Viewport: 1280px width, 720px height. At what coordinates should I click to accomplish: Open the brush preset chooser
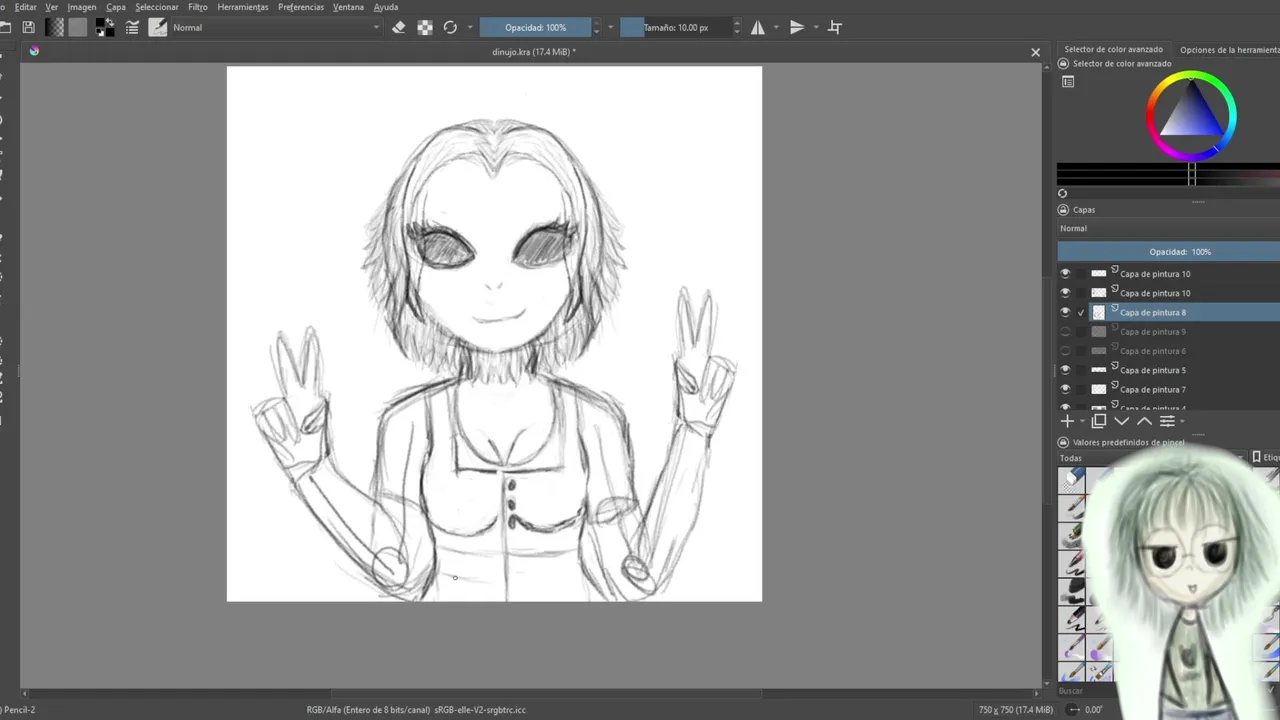[x=158, y=28]
